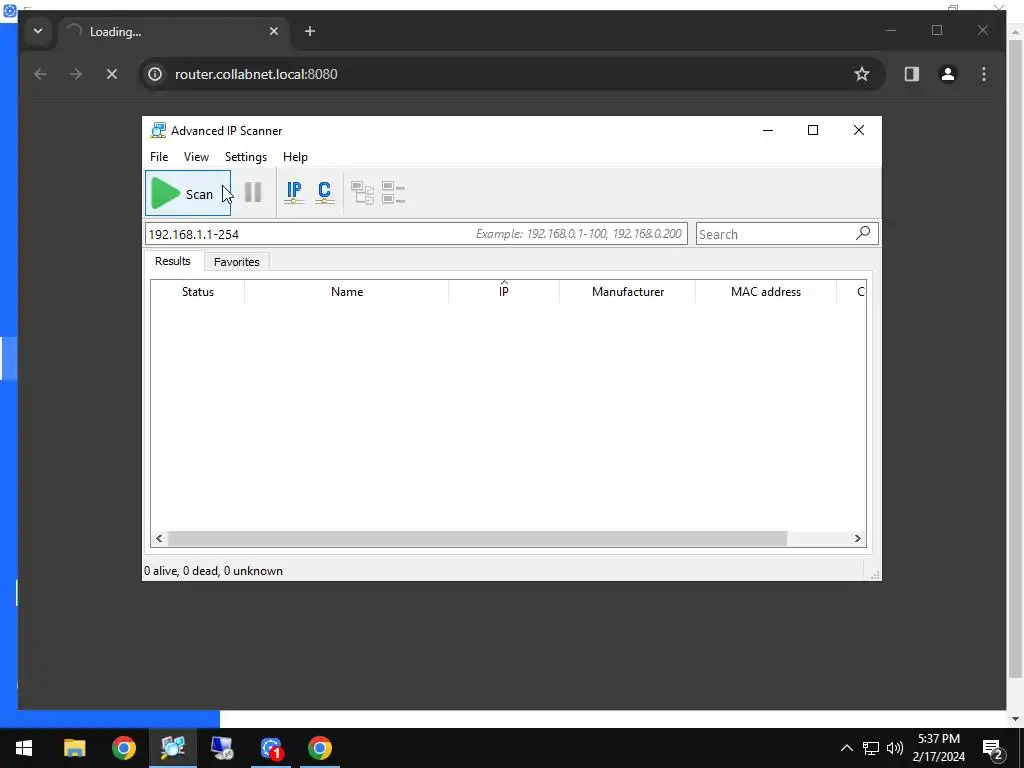Click Advanced IP Scanner taskbar icon
Image resolution: width=1024 pixels, height=768 pixels.
click(173, 748)
